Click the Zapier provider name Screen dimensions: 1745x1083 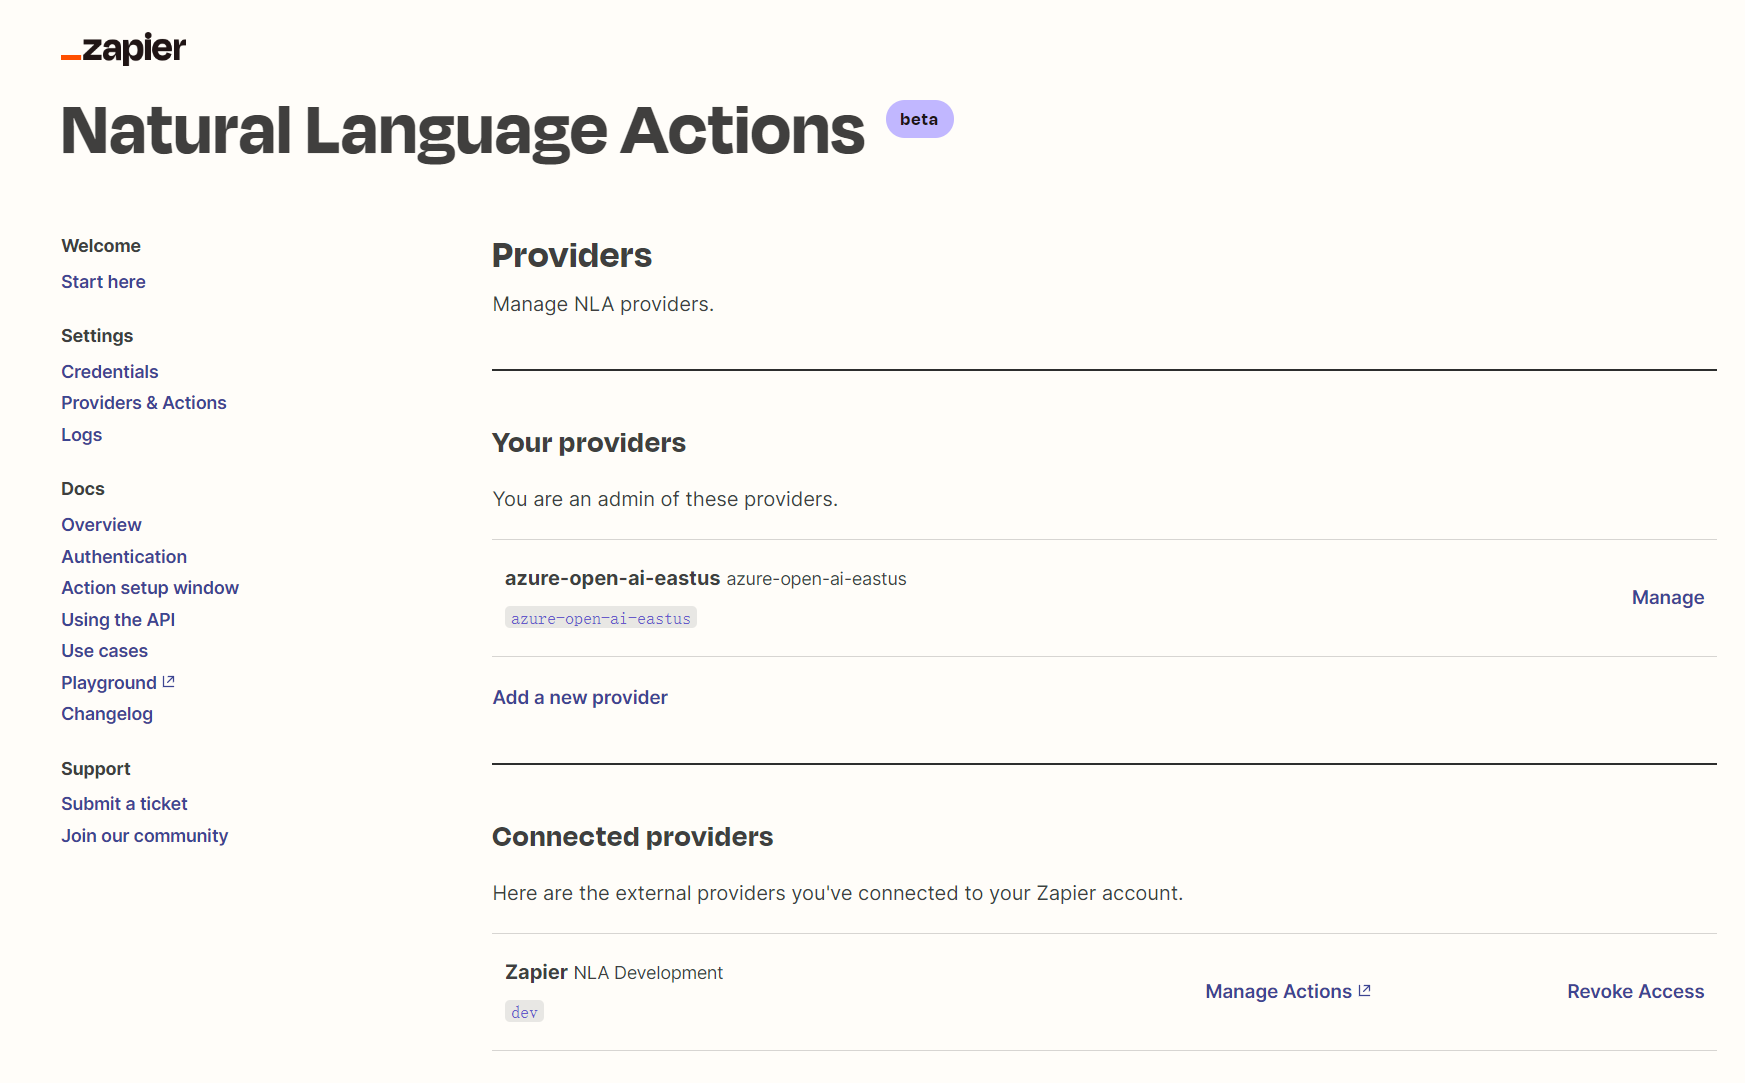pyautogui.click(x=537, y=972)
